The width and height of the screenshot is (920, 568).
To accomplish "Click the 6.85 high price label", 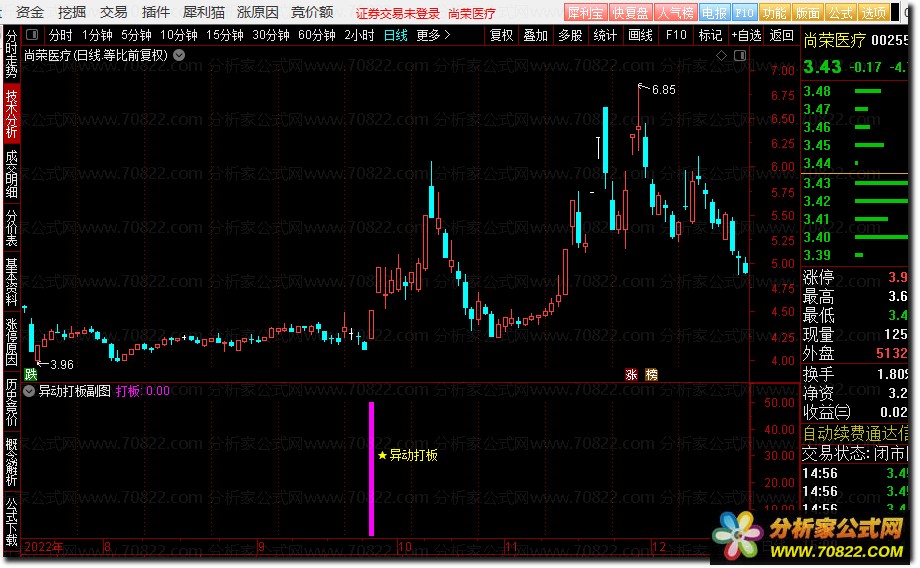I will (x=664, y=90).
